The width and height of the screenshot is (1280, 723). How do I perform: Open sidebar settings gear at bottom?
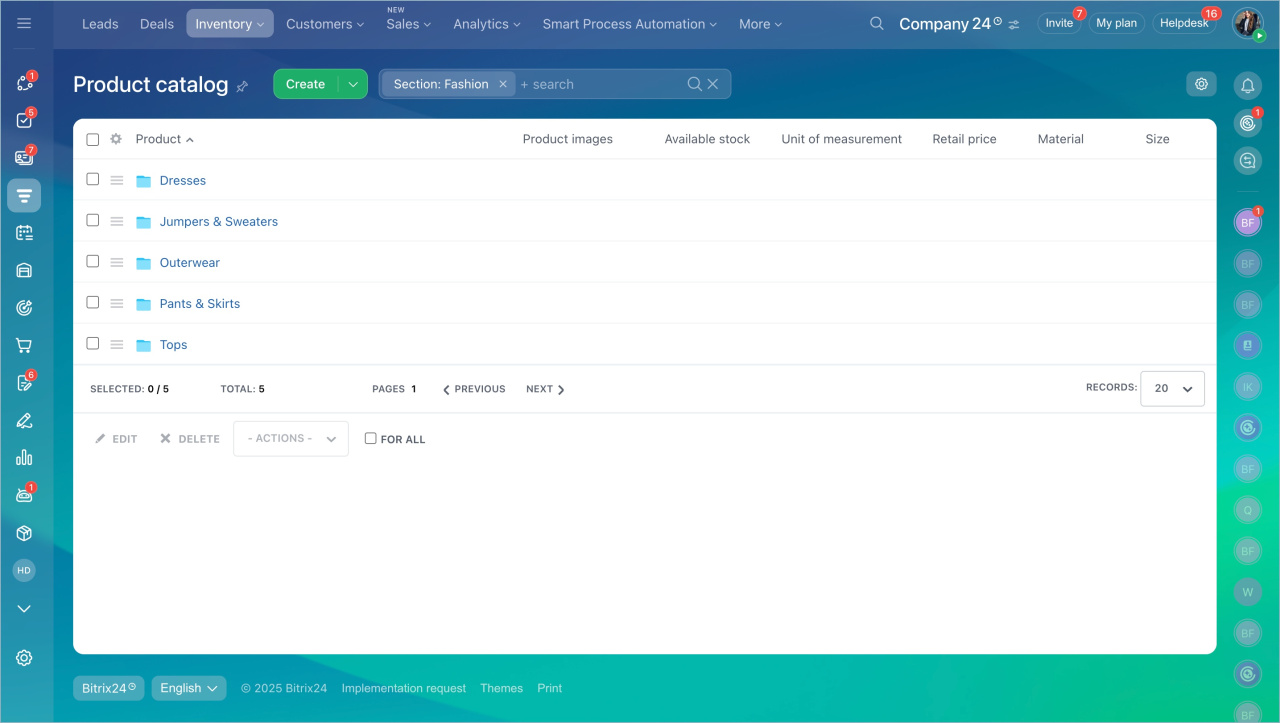point(24,657)
